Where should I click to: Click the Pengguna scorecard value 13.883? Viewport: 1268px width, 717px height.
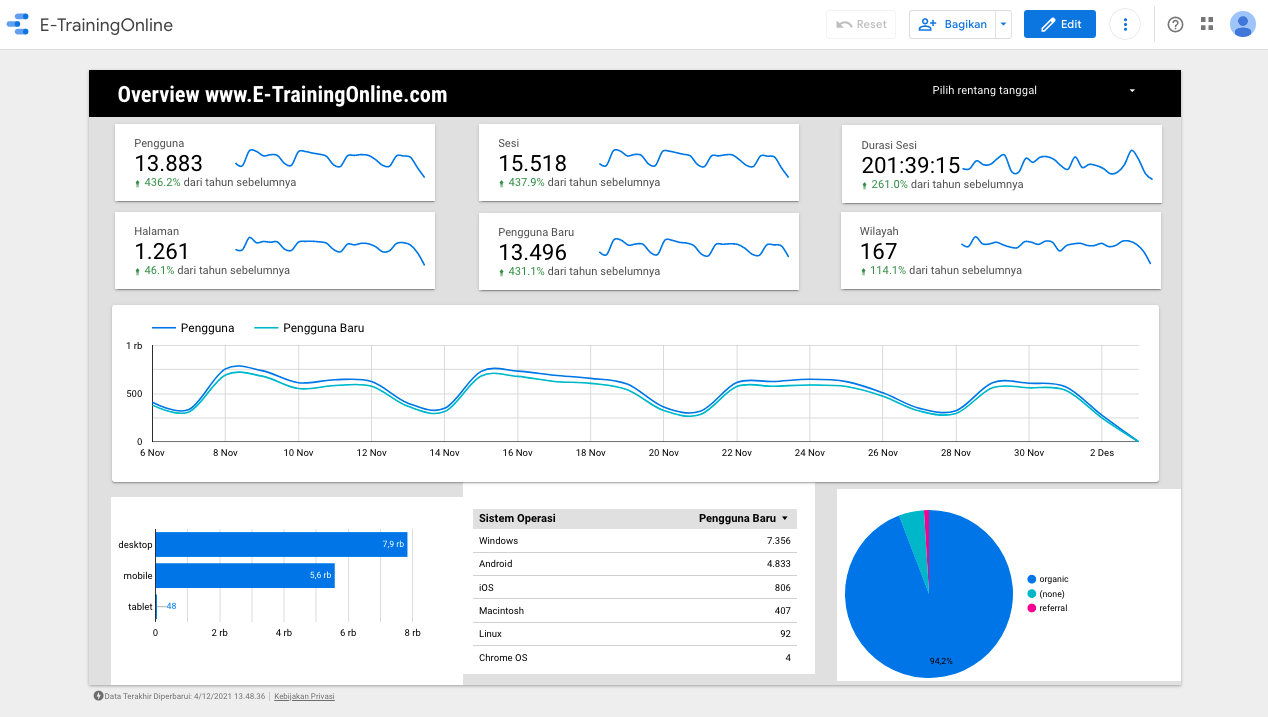[x=169, y=164]
